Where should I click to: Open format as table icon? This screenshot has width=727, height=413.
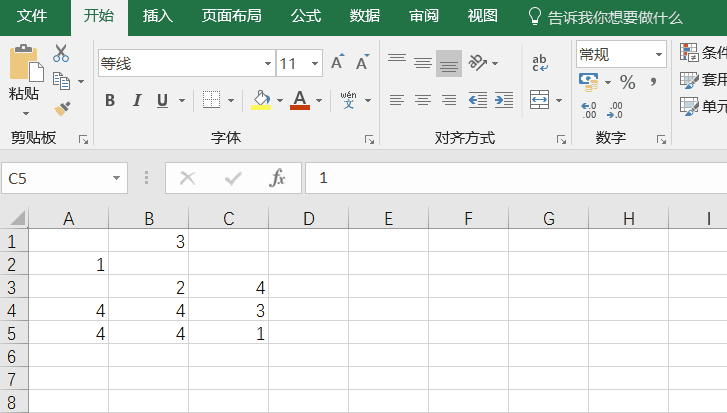coord(689,80)
